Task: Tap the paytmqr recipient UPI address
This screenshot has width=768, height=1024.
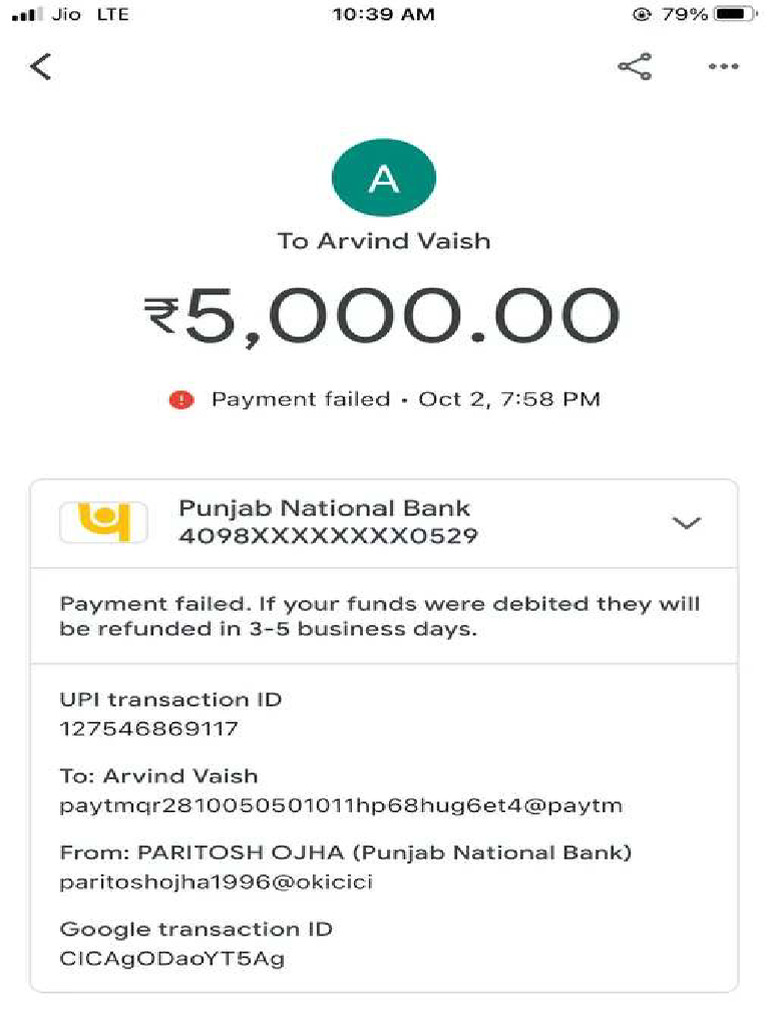Action: tap(341, 806)
